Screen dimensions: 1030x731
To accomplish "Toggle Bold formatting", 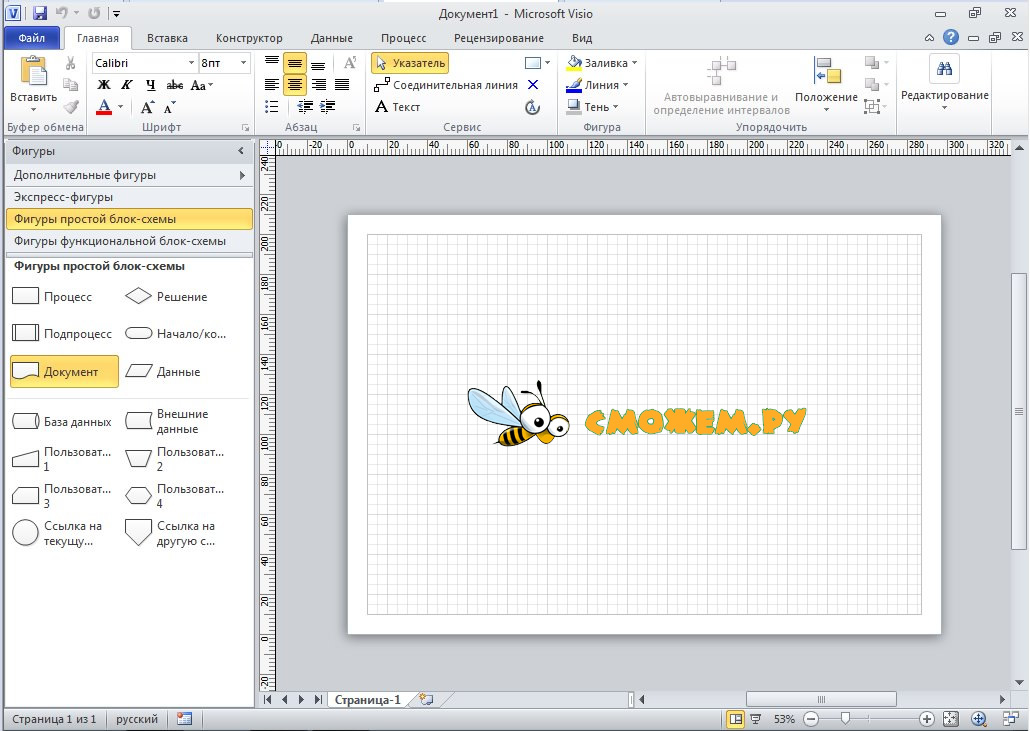I will point(104,85).
